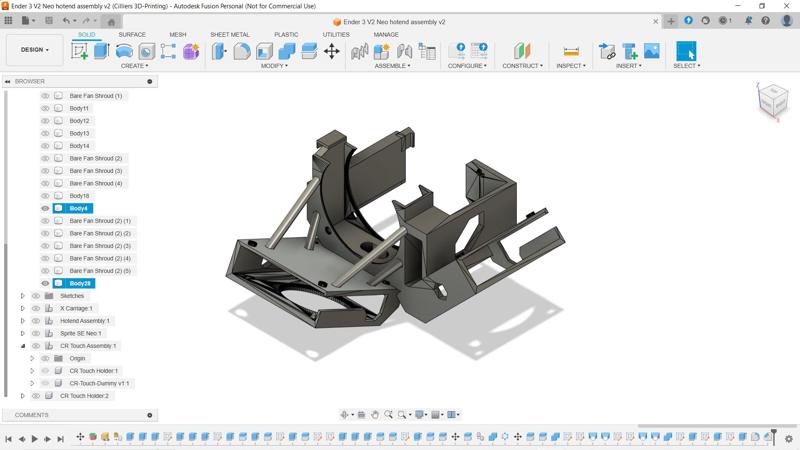The image size is (800, 450).
Task: Switch to the SURFACE tab
Action: pos(132,34)
